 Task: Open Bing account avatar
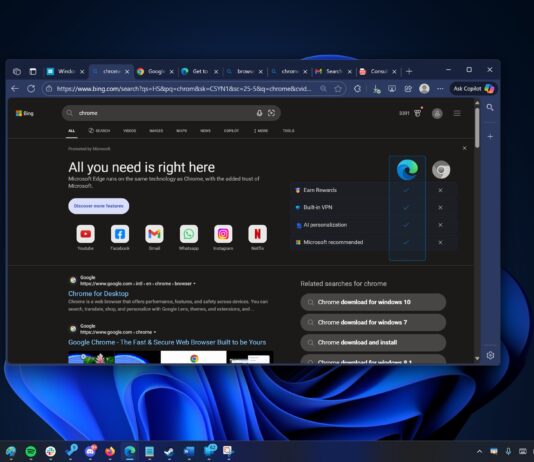437,113
